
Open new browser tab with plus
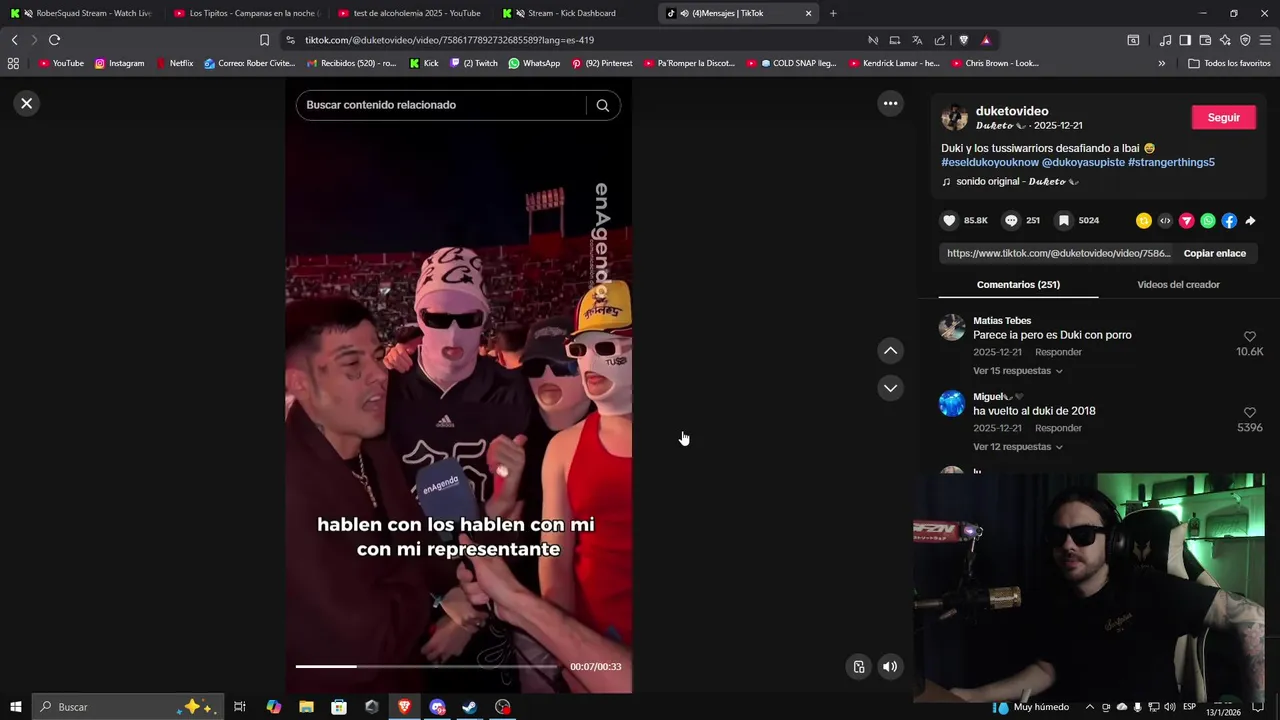click(x=833, y=13)
